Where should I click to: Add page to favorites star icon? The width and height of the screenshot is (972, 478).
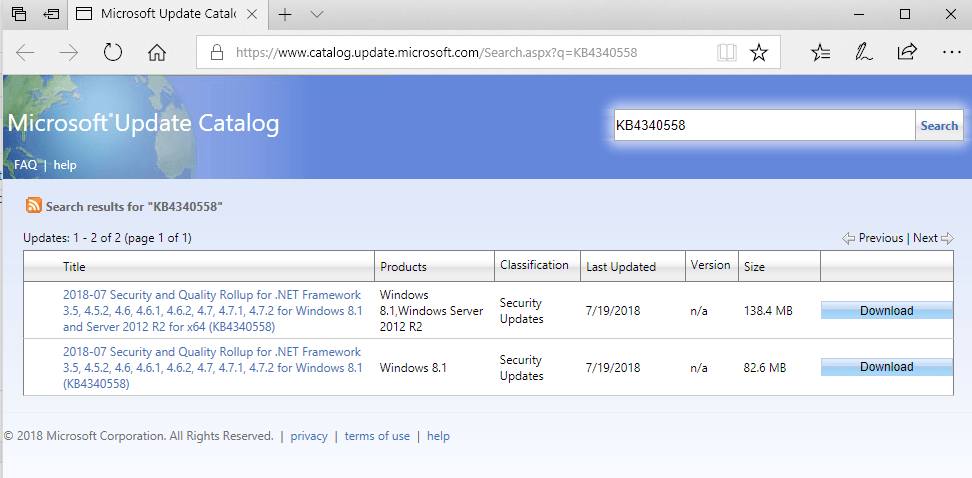tap(759, 53)
